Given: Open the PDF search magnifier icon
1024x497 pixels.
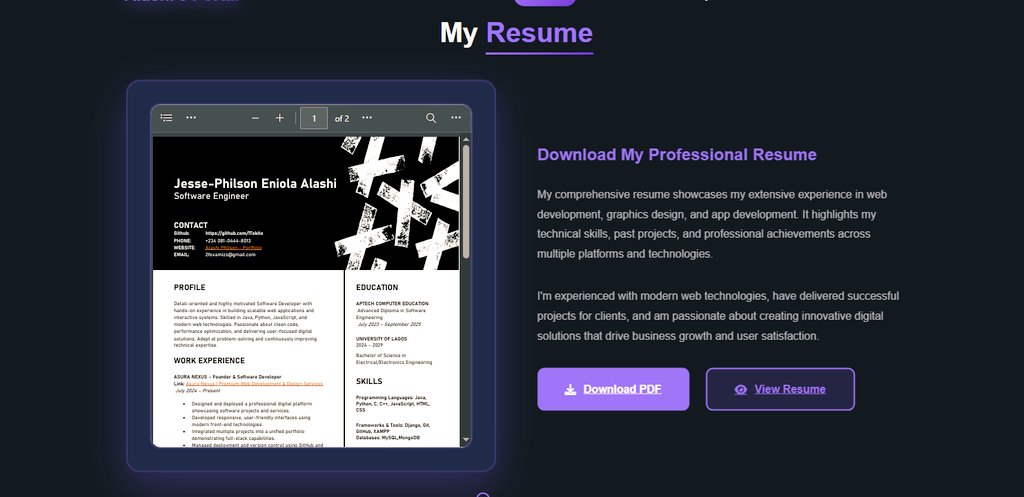Looking at the screenshot, I should (x=431, y=118).
